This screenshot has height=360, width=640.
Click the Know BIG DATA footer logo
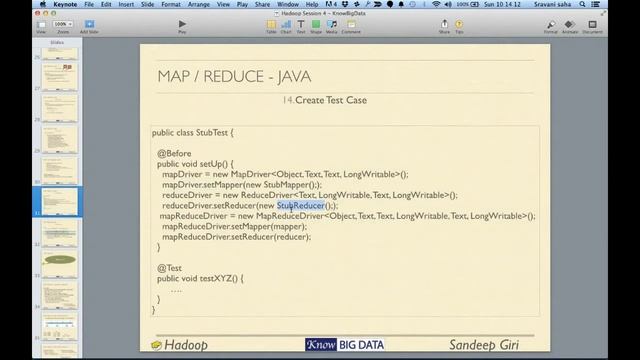point(344,345)
